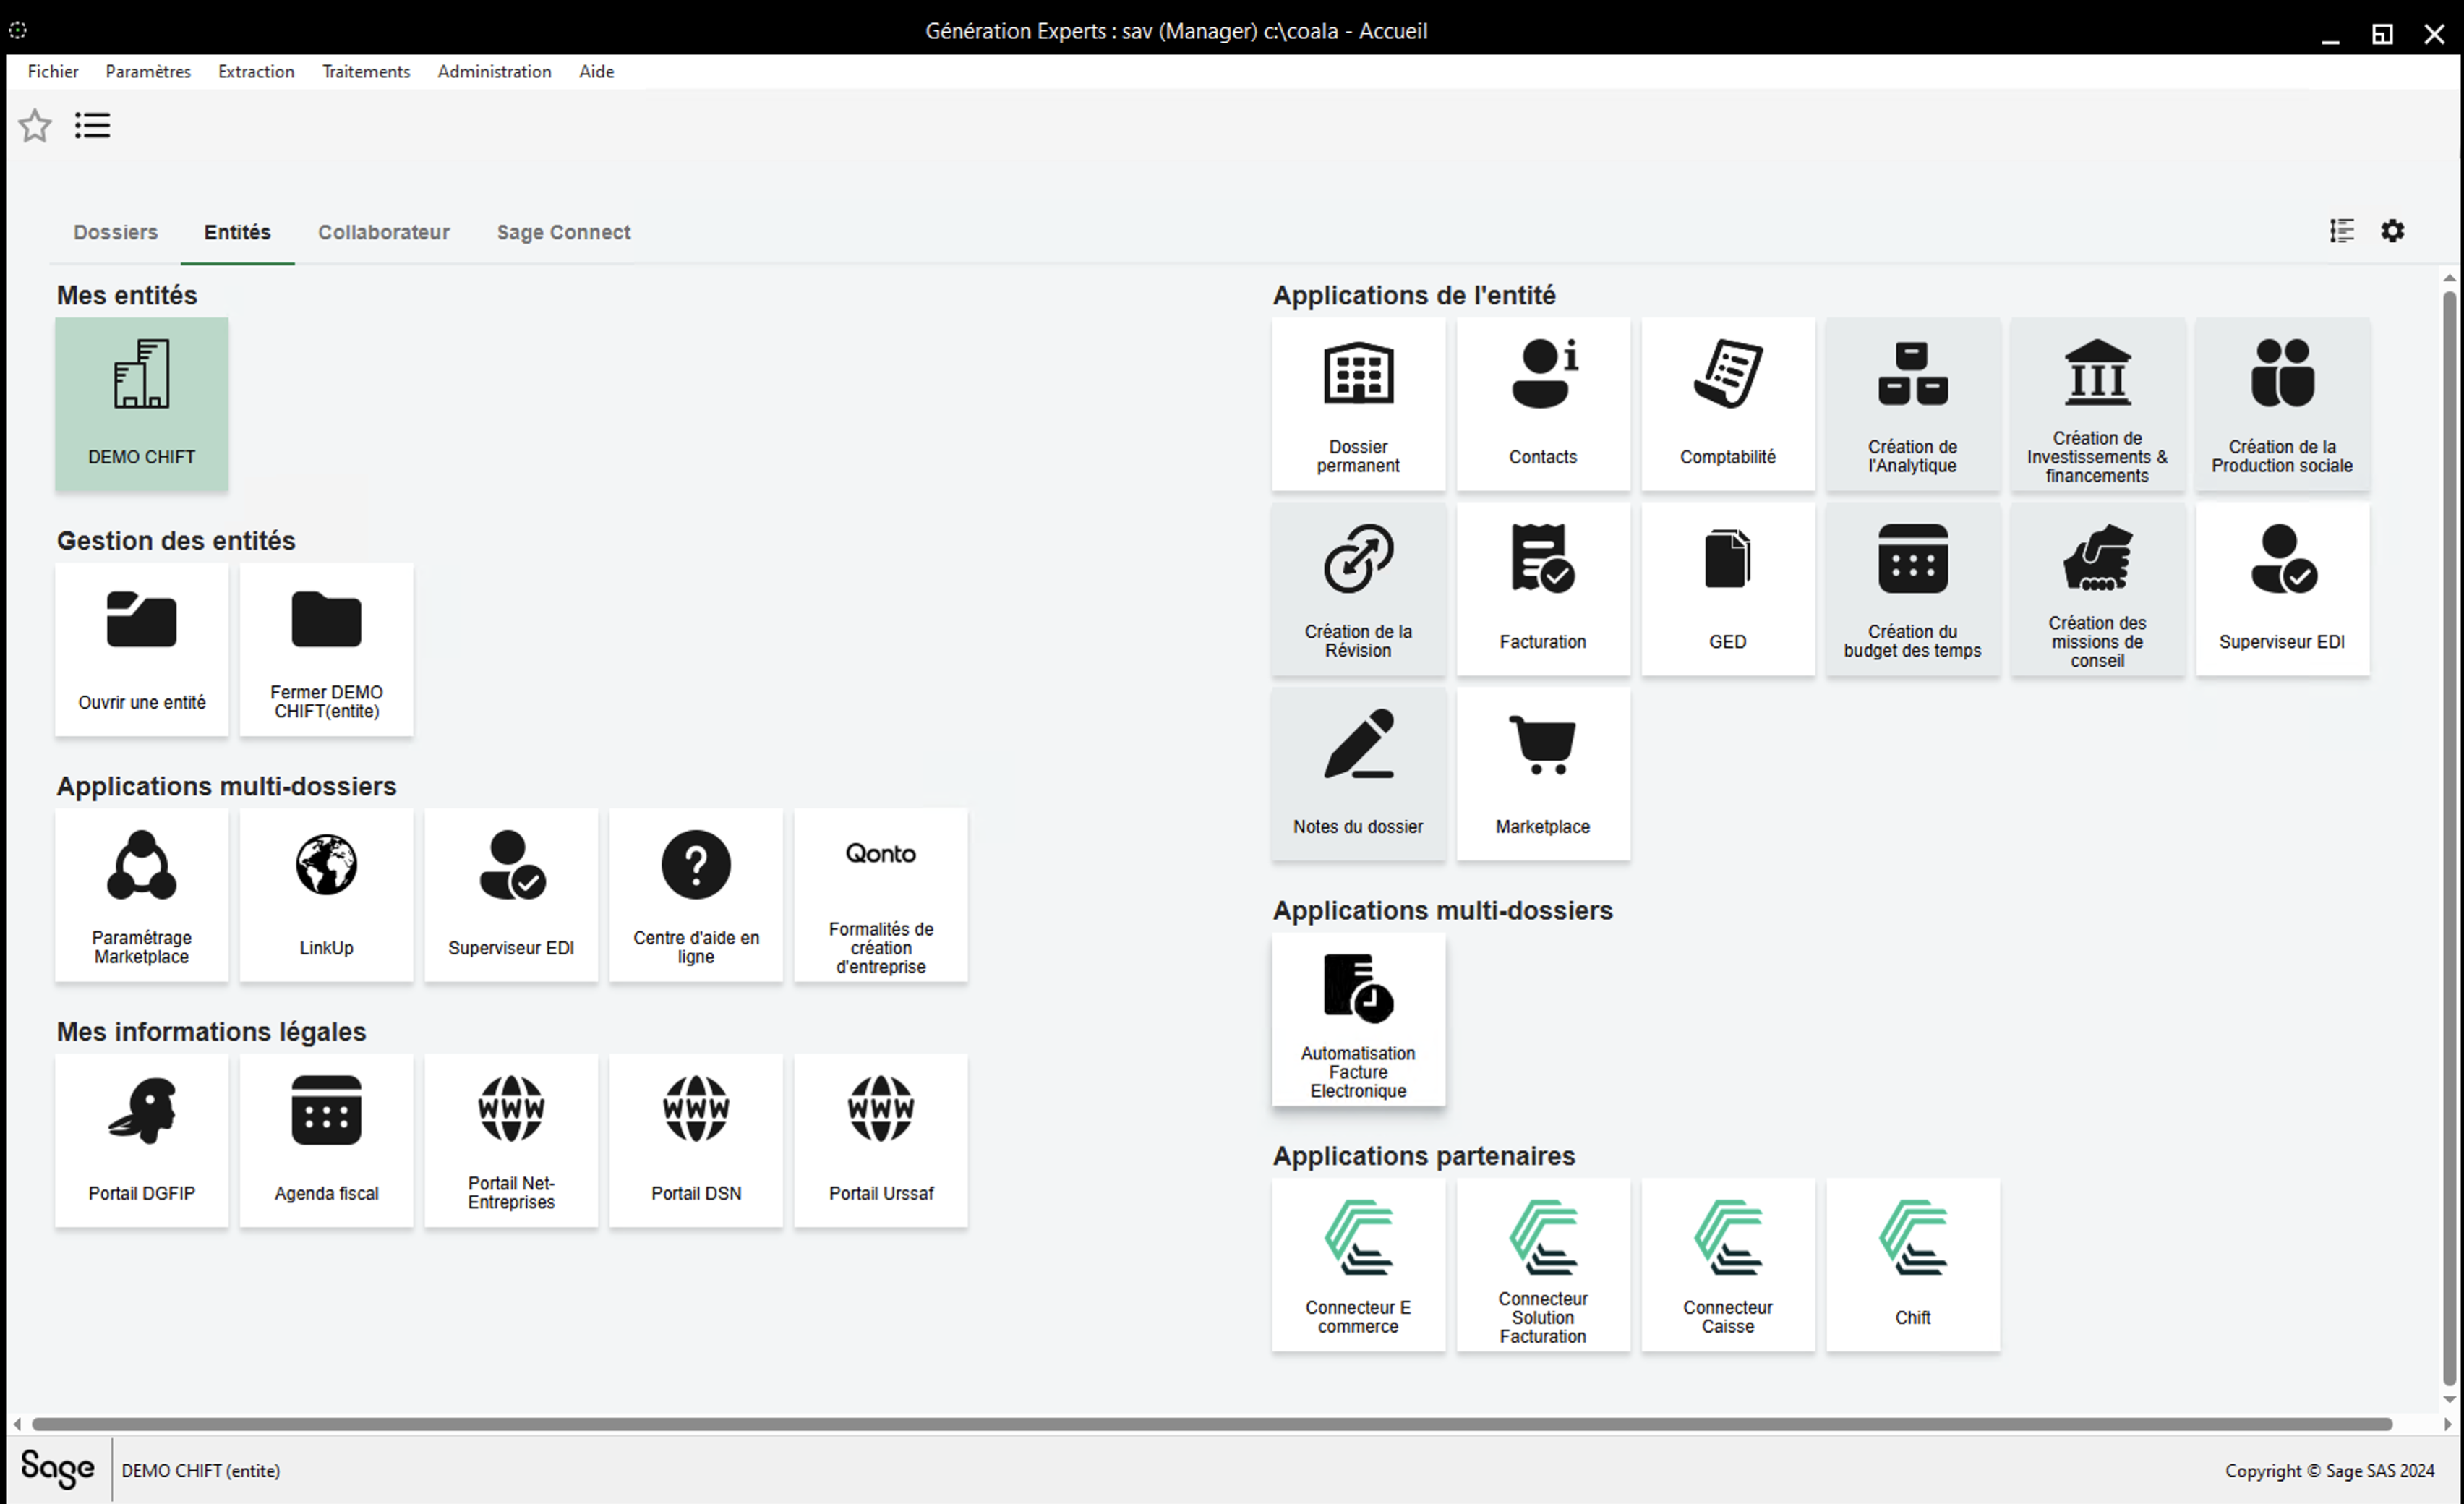Click the horizontal scrollbar right arrow
2464x1504 pixels.
tap(2447, 1424)
